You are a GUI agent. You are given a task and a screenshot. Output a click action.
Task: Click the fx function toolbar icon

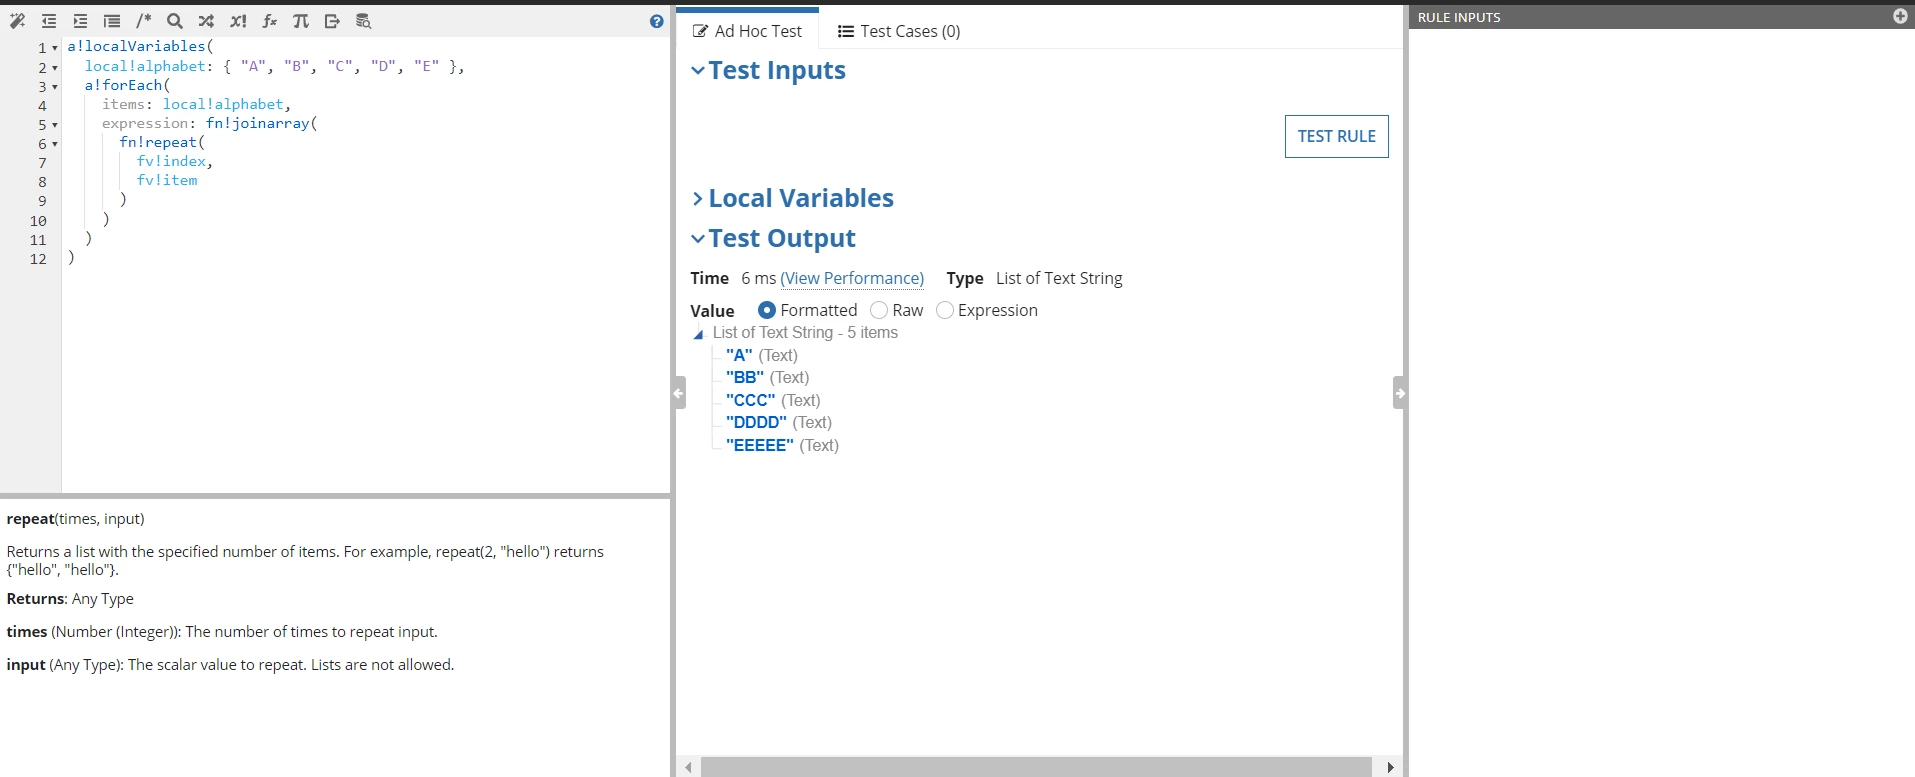pos(270,21)
